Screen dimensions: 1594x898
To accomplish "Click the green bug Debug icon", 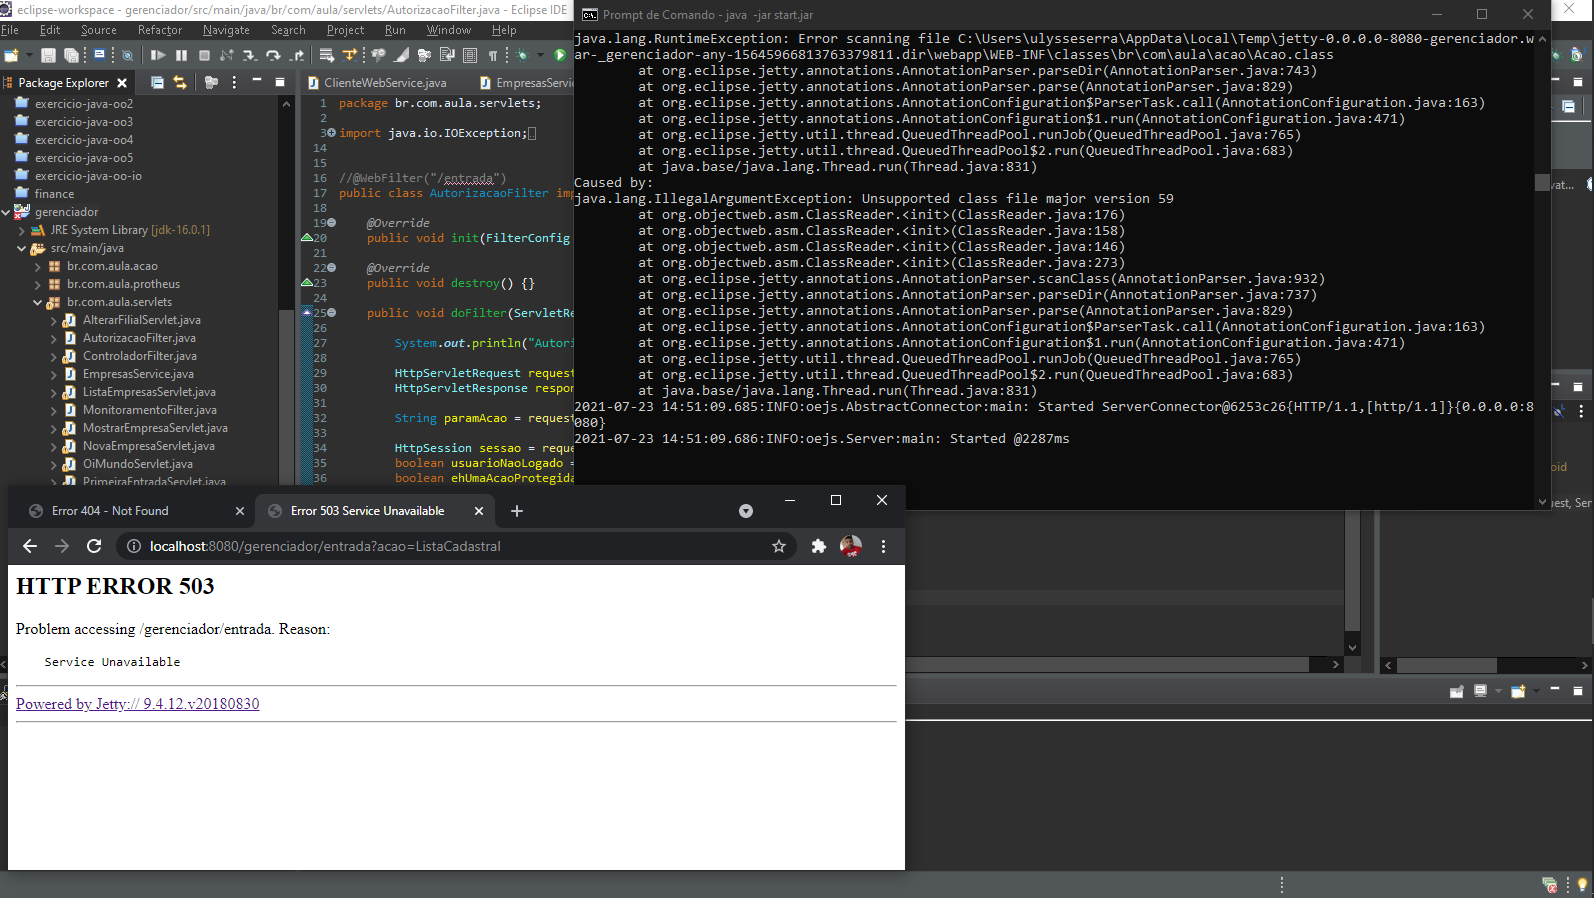I will 522,55.
